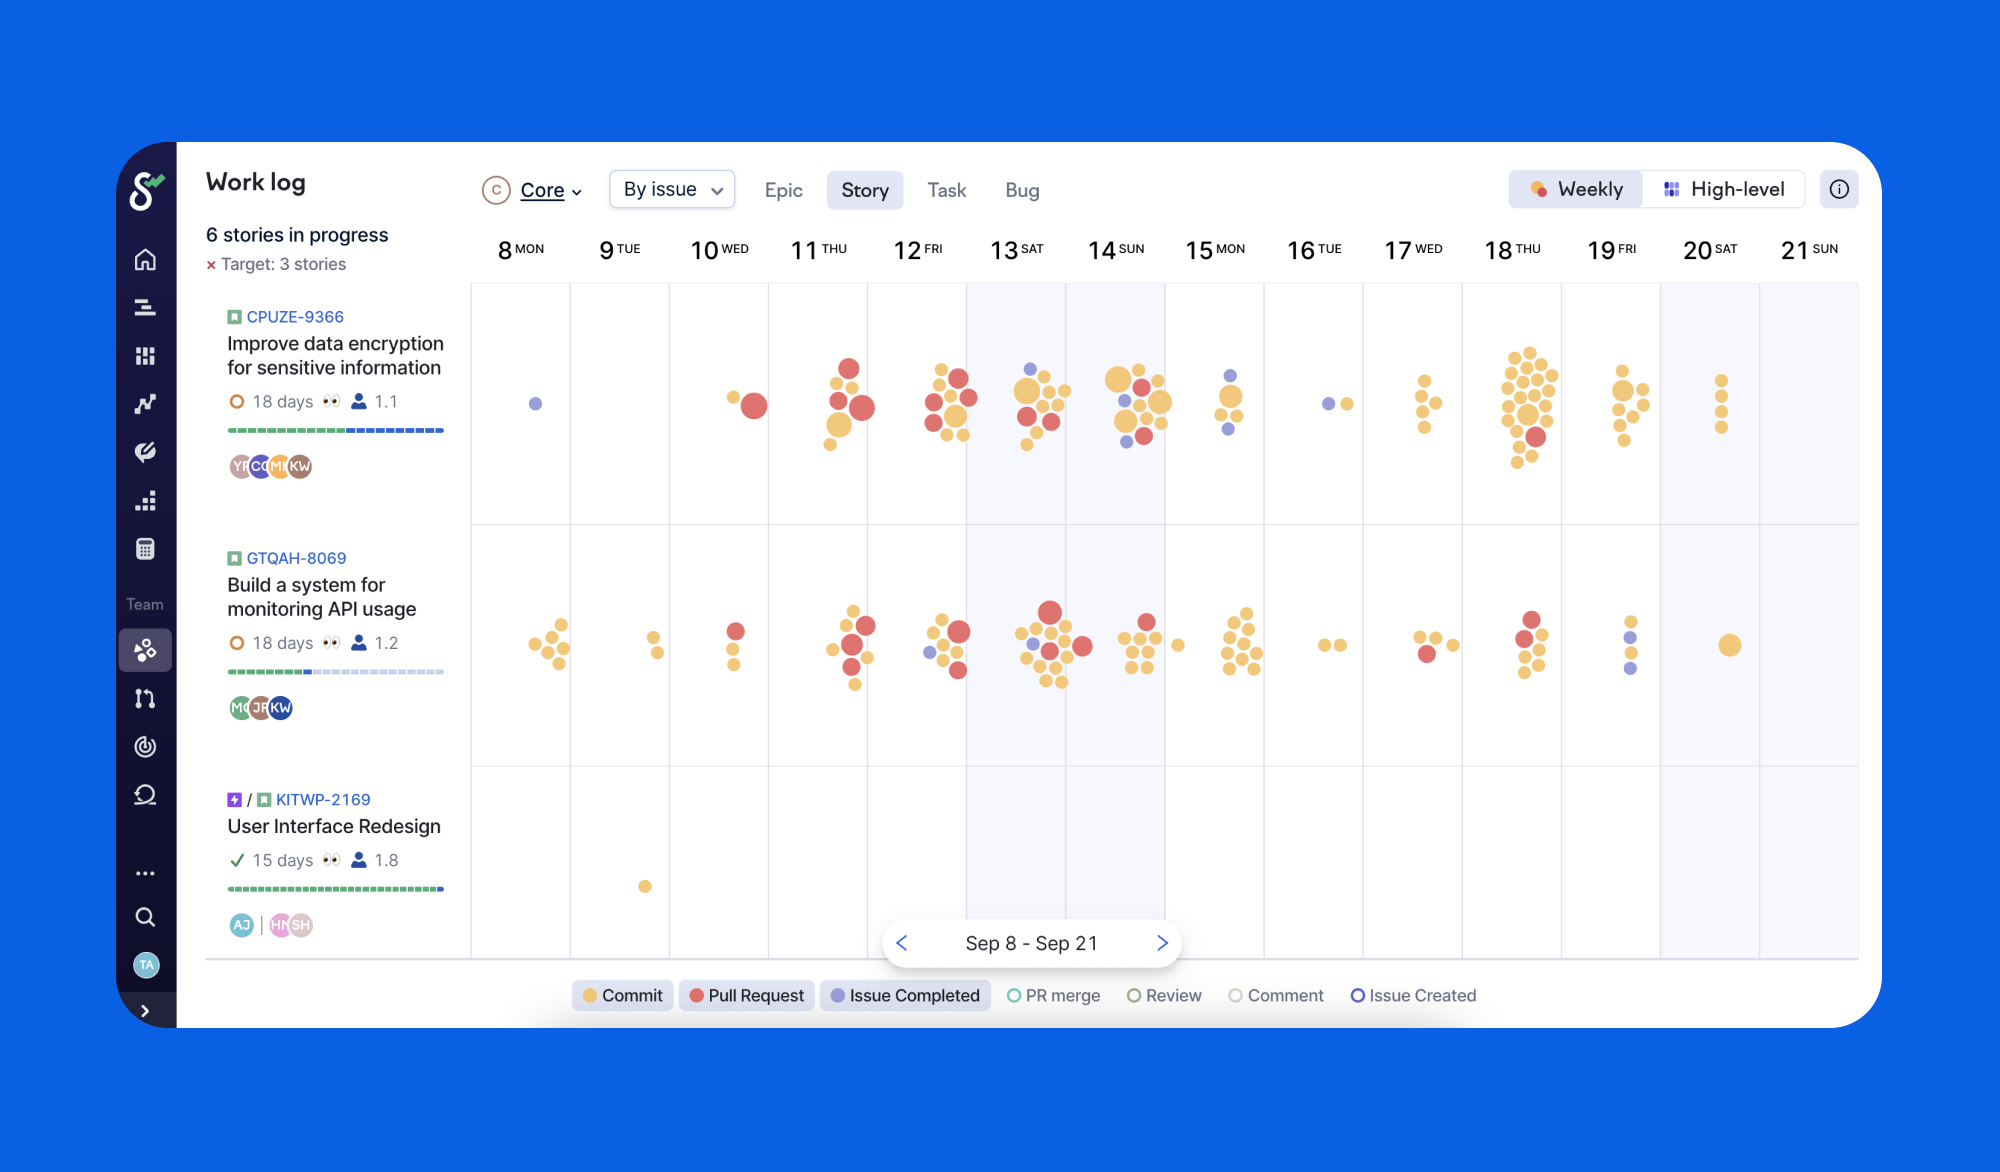Switch to the Epic tab
Image resolution: width=2000 pixels, height=1172 pixels.
783,190
